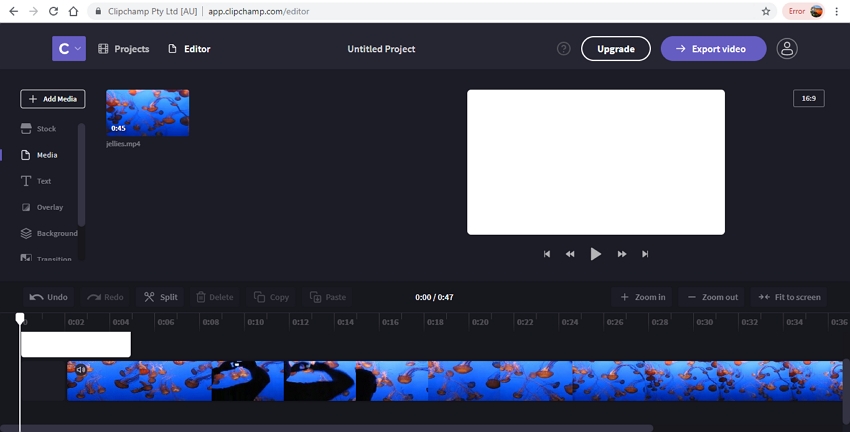
Task: Click Split in the timeline toolbar
Action: tap(160, 297)
